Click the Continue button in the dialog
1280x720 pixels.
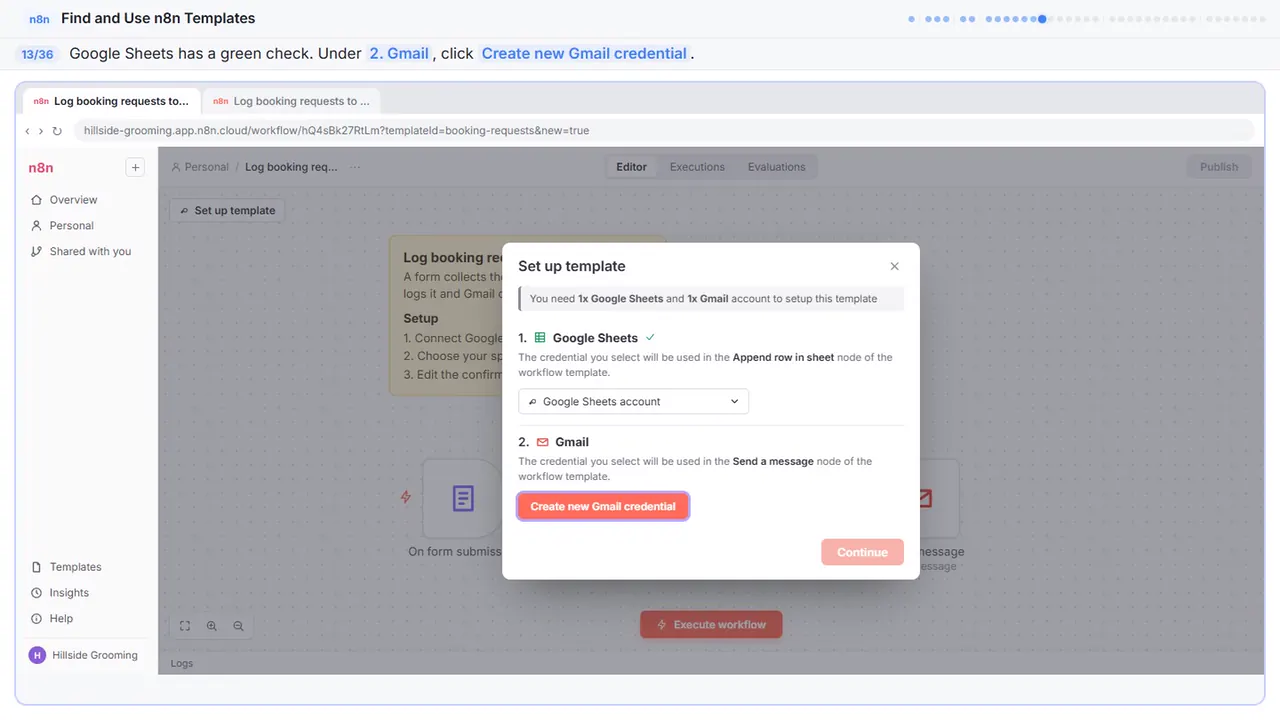click(862, 552)
